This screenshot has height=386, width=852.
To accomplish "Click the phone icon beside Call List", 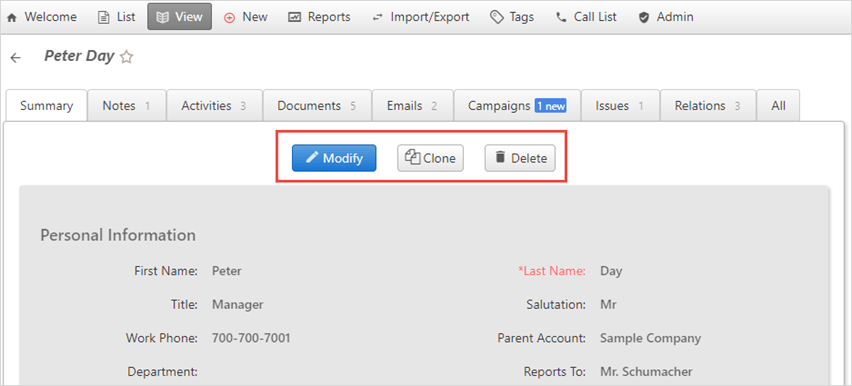I will click(561, 17).
